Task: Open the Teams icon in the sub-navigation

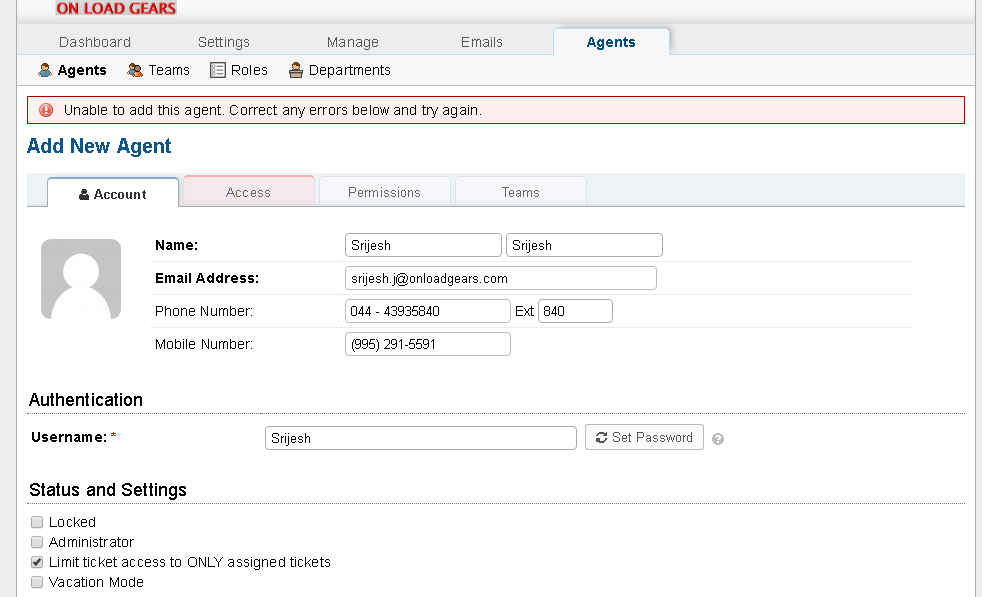Action: coord(135,70)
